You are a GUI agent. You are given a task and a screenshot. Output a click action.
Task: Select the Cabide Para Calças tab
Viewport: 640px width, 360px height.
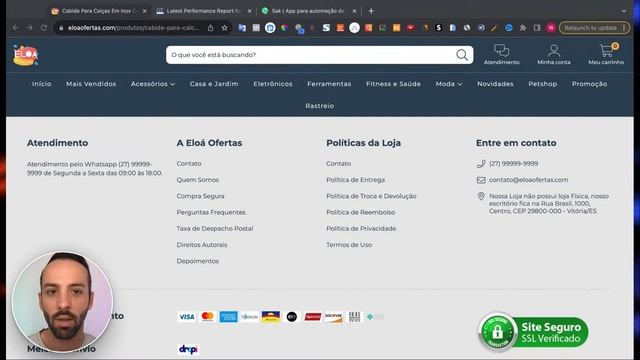(x=98, y=11)
